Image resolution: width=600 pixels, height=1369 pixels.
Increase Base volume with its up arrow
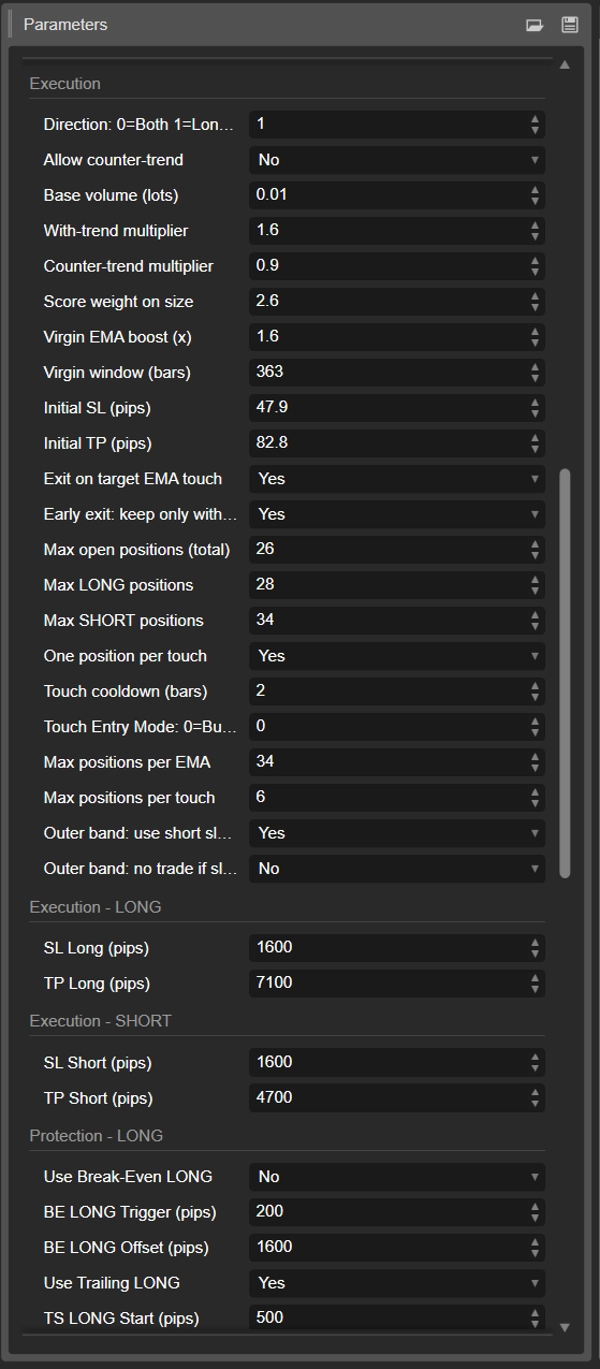535,190
